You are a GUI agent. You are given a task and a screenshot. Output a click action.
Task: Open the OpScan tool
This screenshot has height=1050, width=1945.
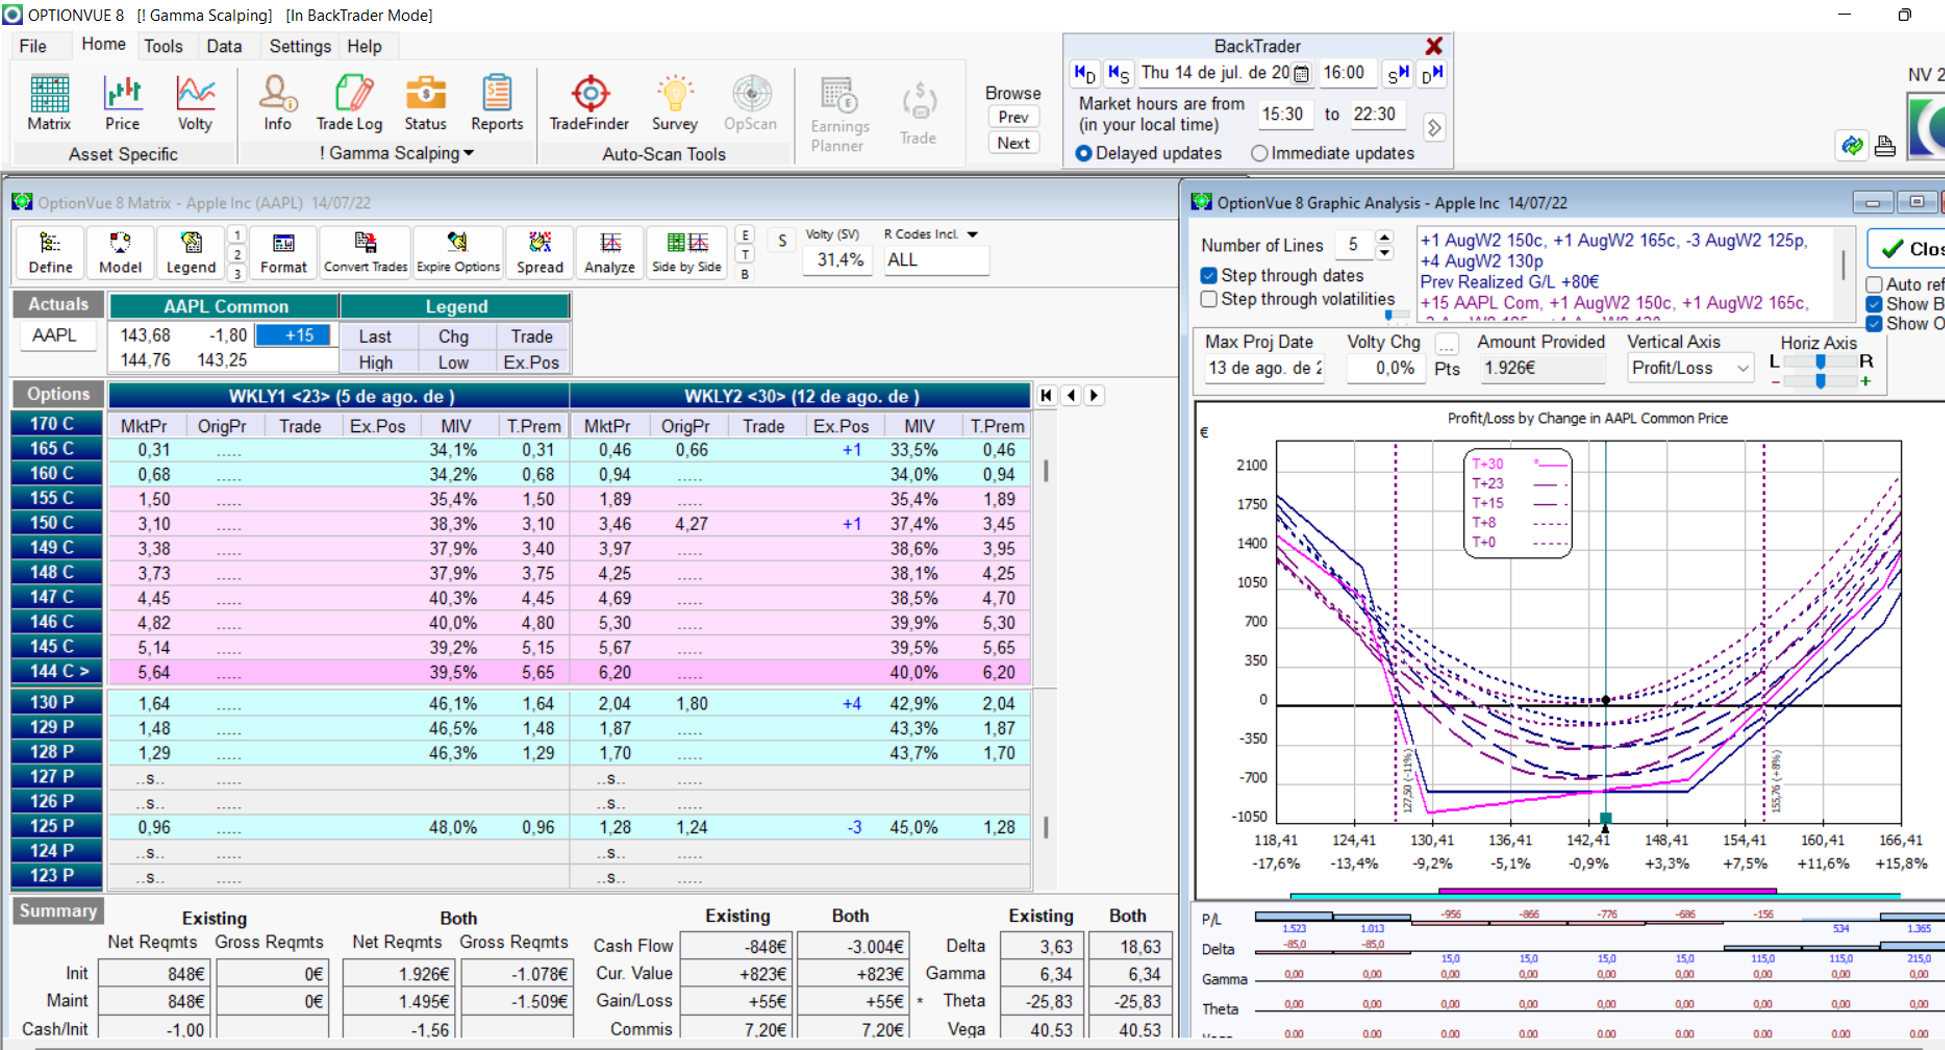pos(750,103)
